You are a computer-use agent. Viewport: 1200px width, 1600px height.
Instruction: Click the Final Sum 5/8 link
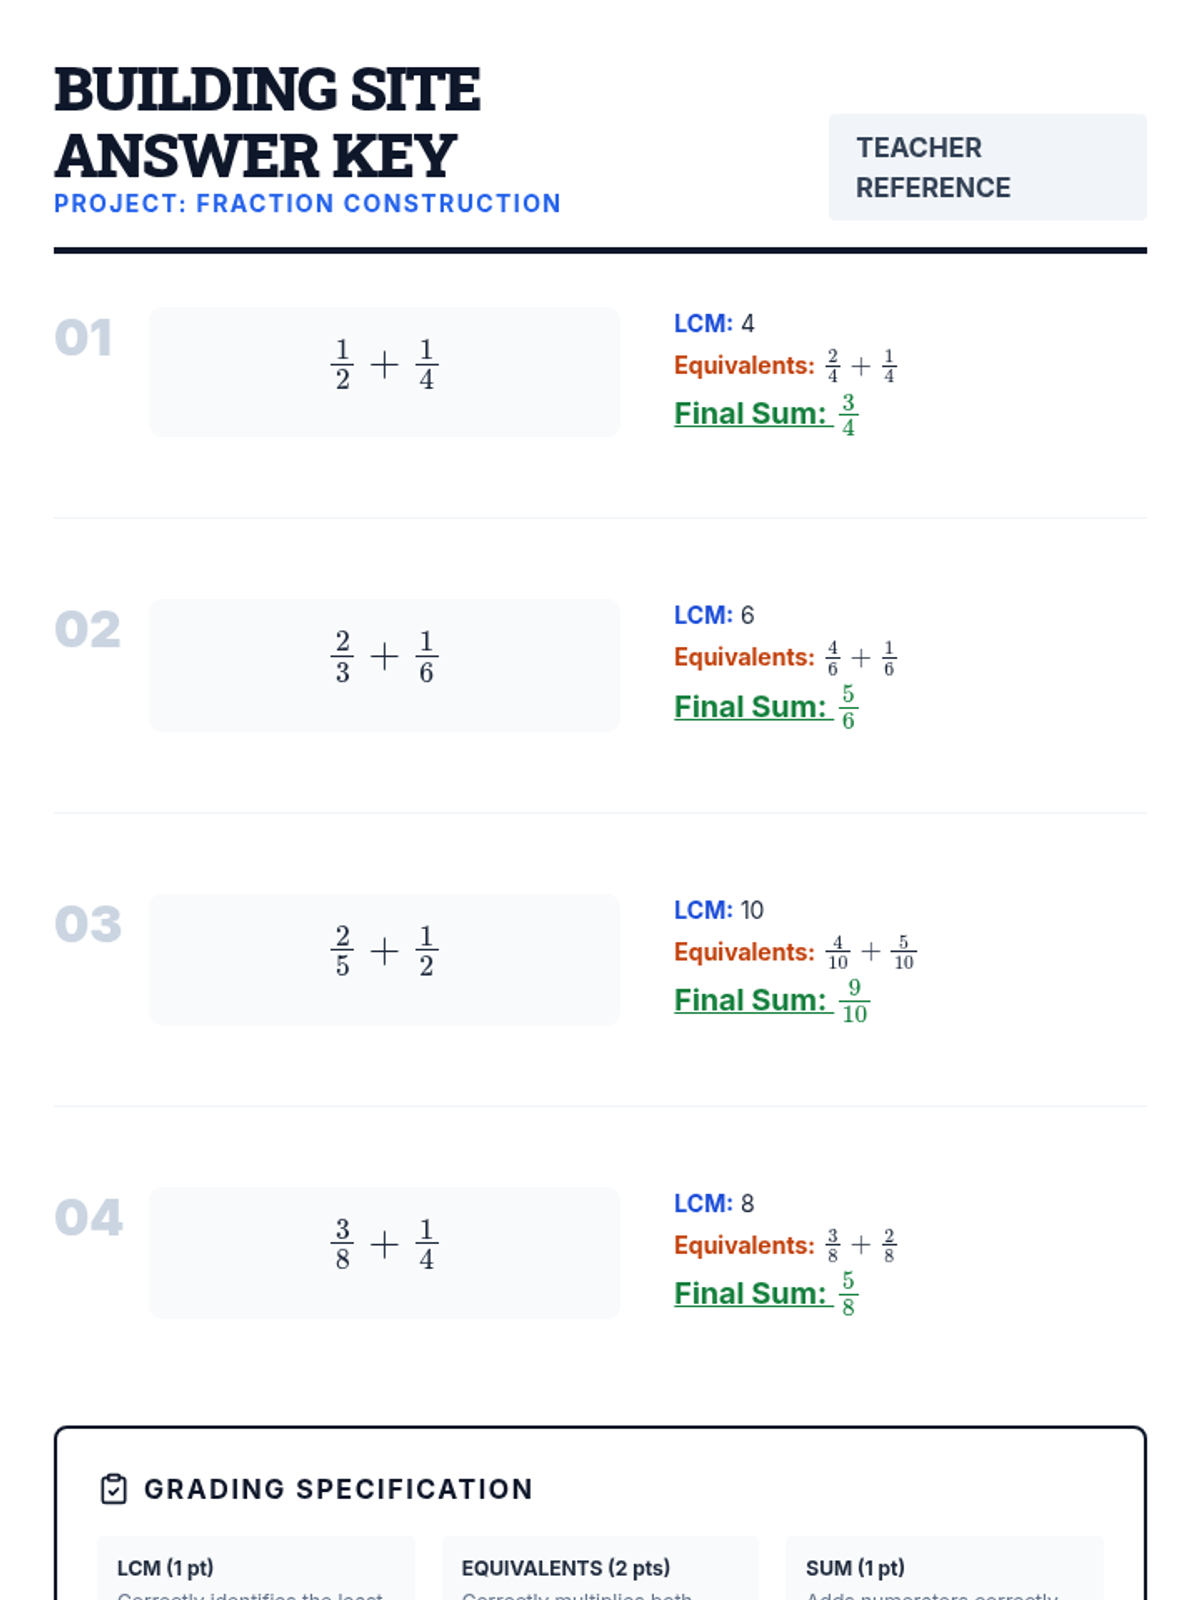766,1294
